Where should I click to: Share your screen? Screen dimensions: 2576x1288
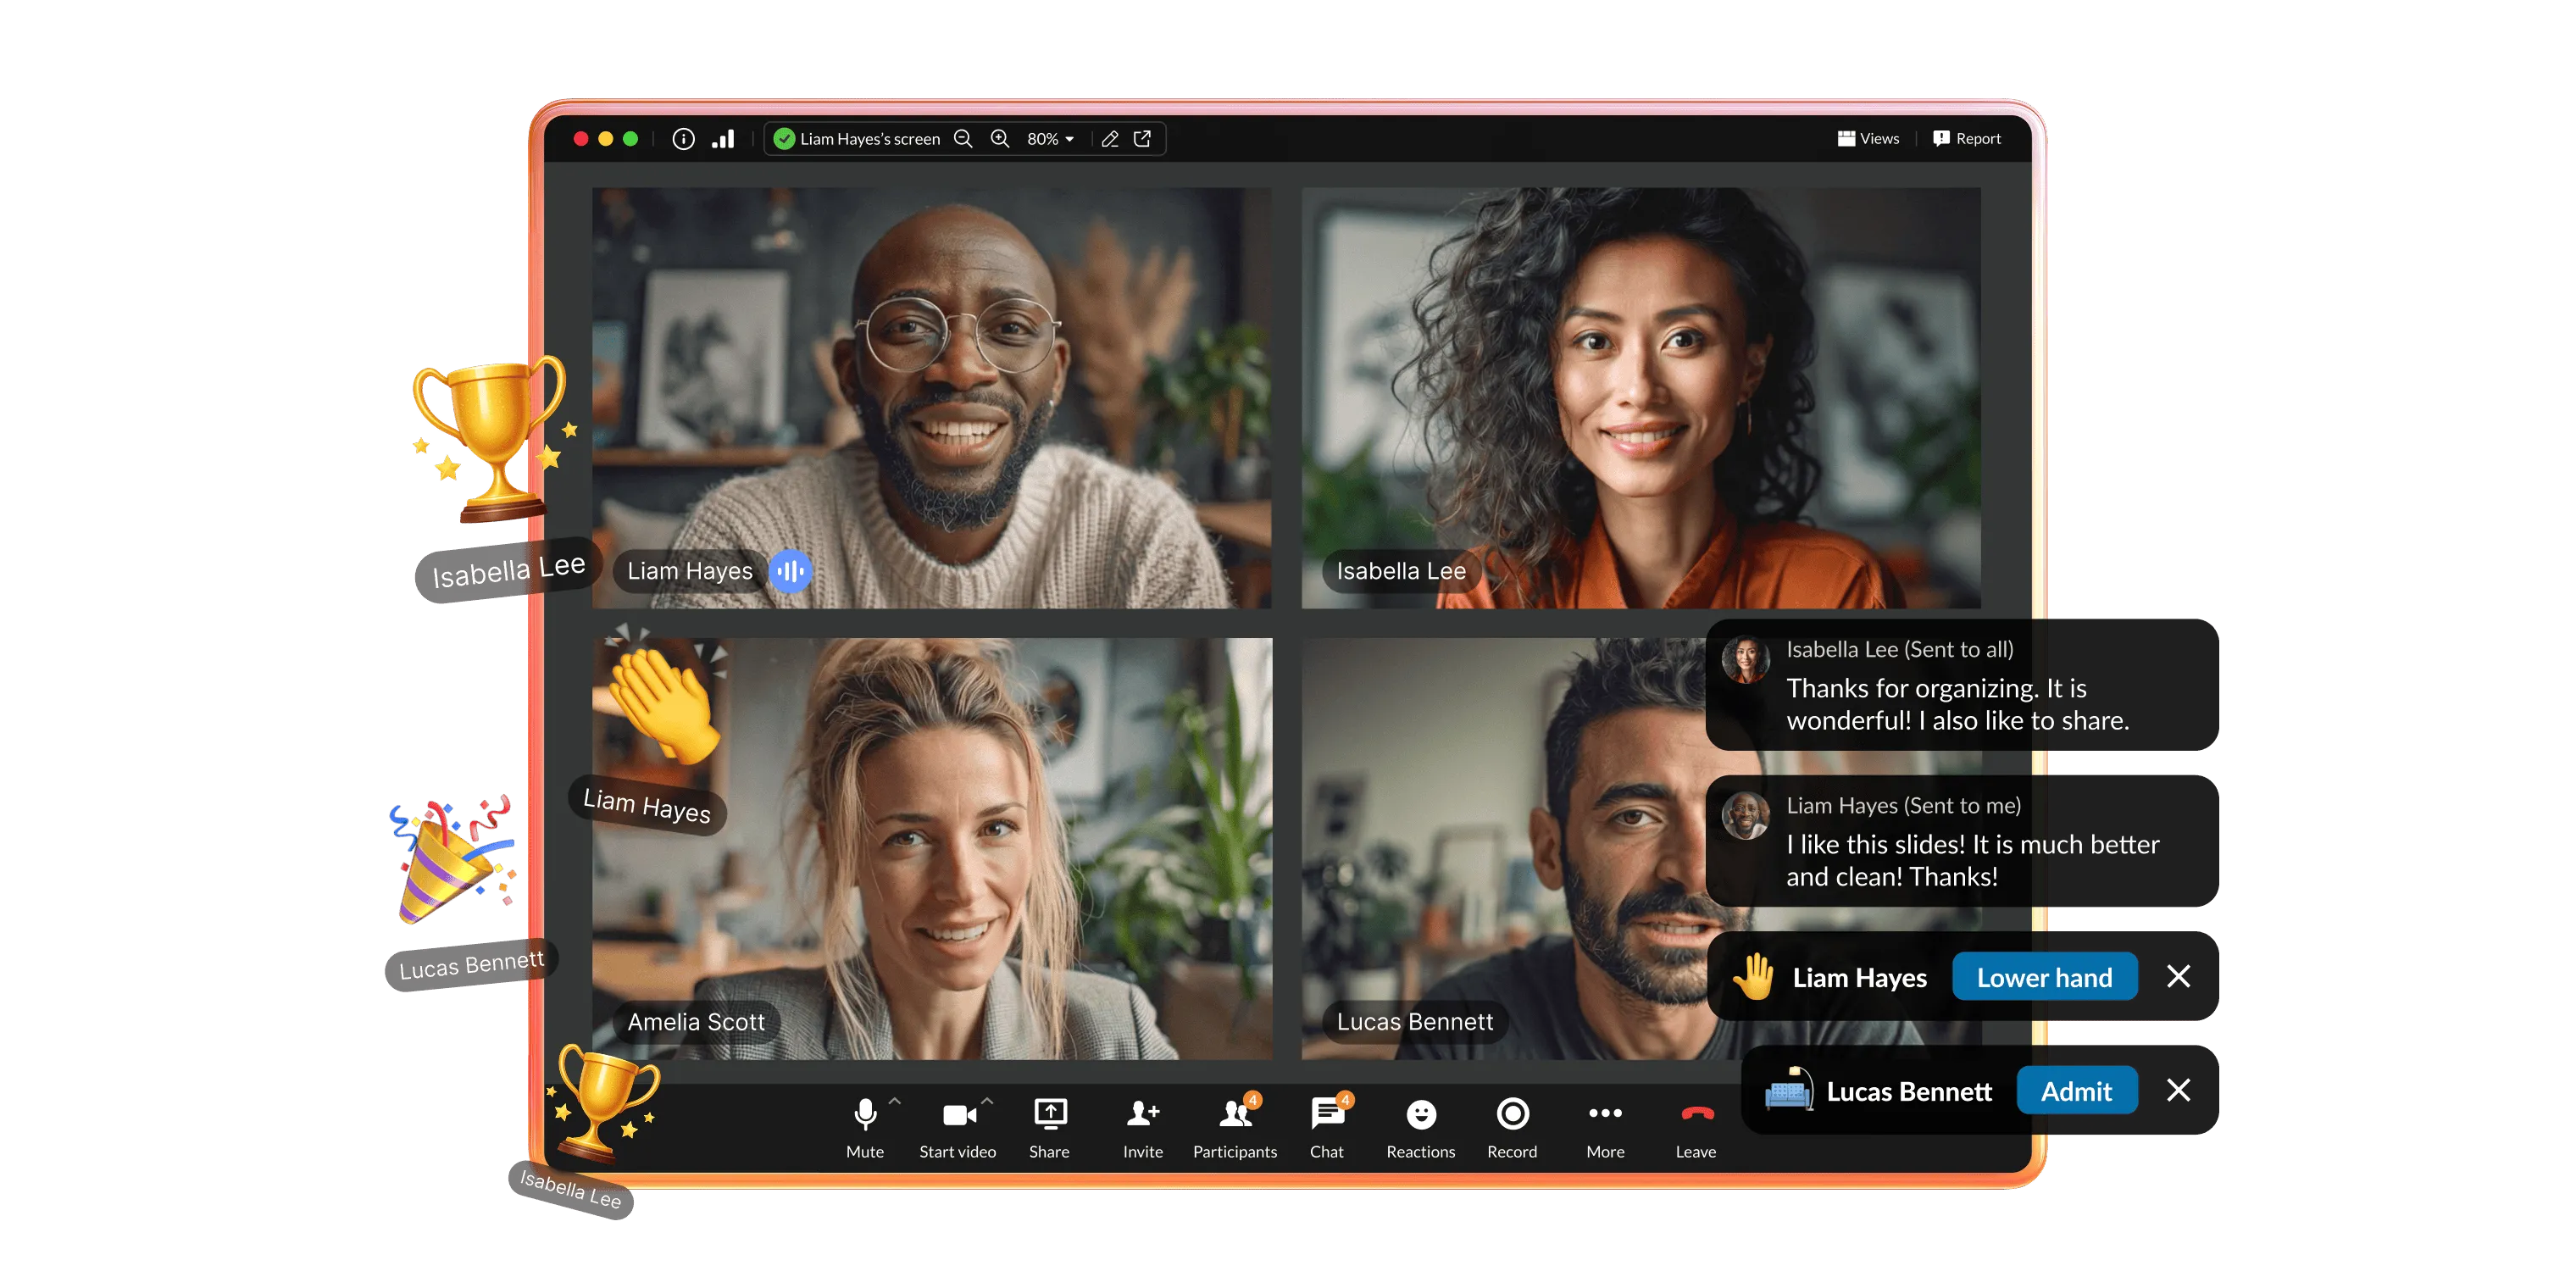[1049, 1127]
